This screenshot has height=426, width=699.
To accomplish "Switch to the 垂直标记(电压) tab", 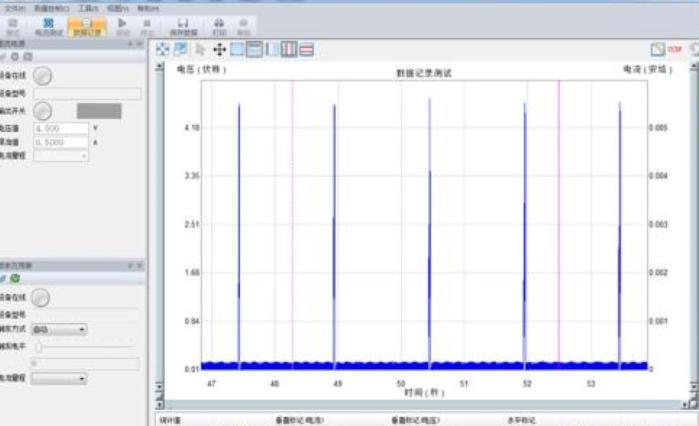I will pos(415,420).
